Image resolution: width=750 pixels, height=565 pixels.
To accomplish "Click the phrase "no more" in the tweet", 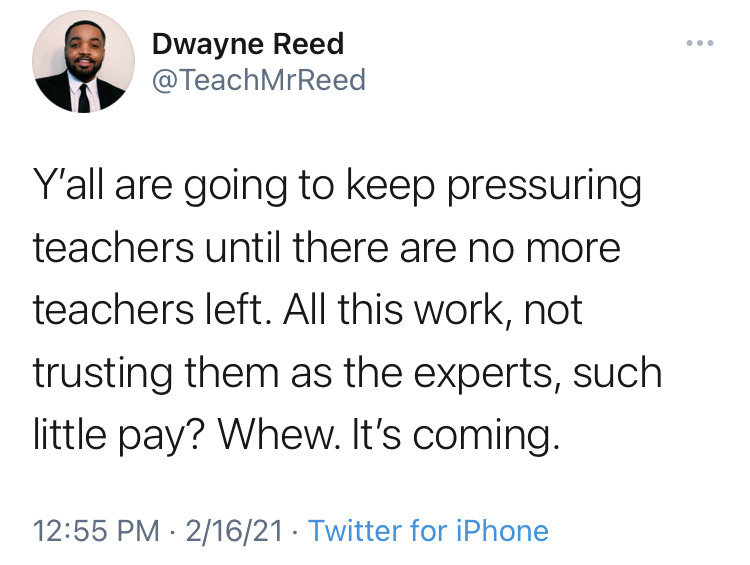I will (547, 249).
